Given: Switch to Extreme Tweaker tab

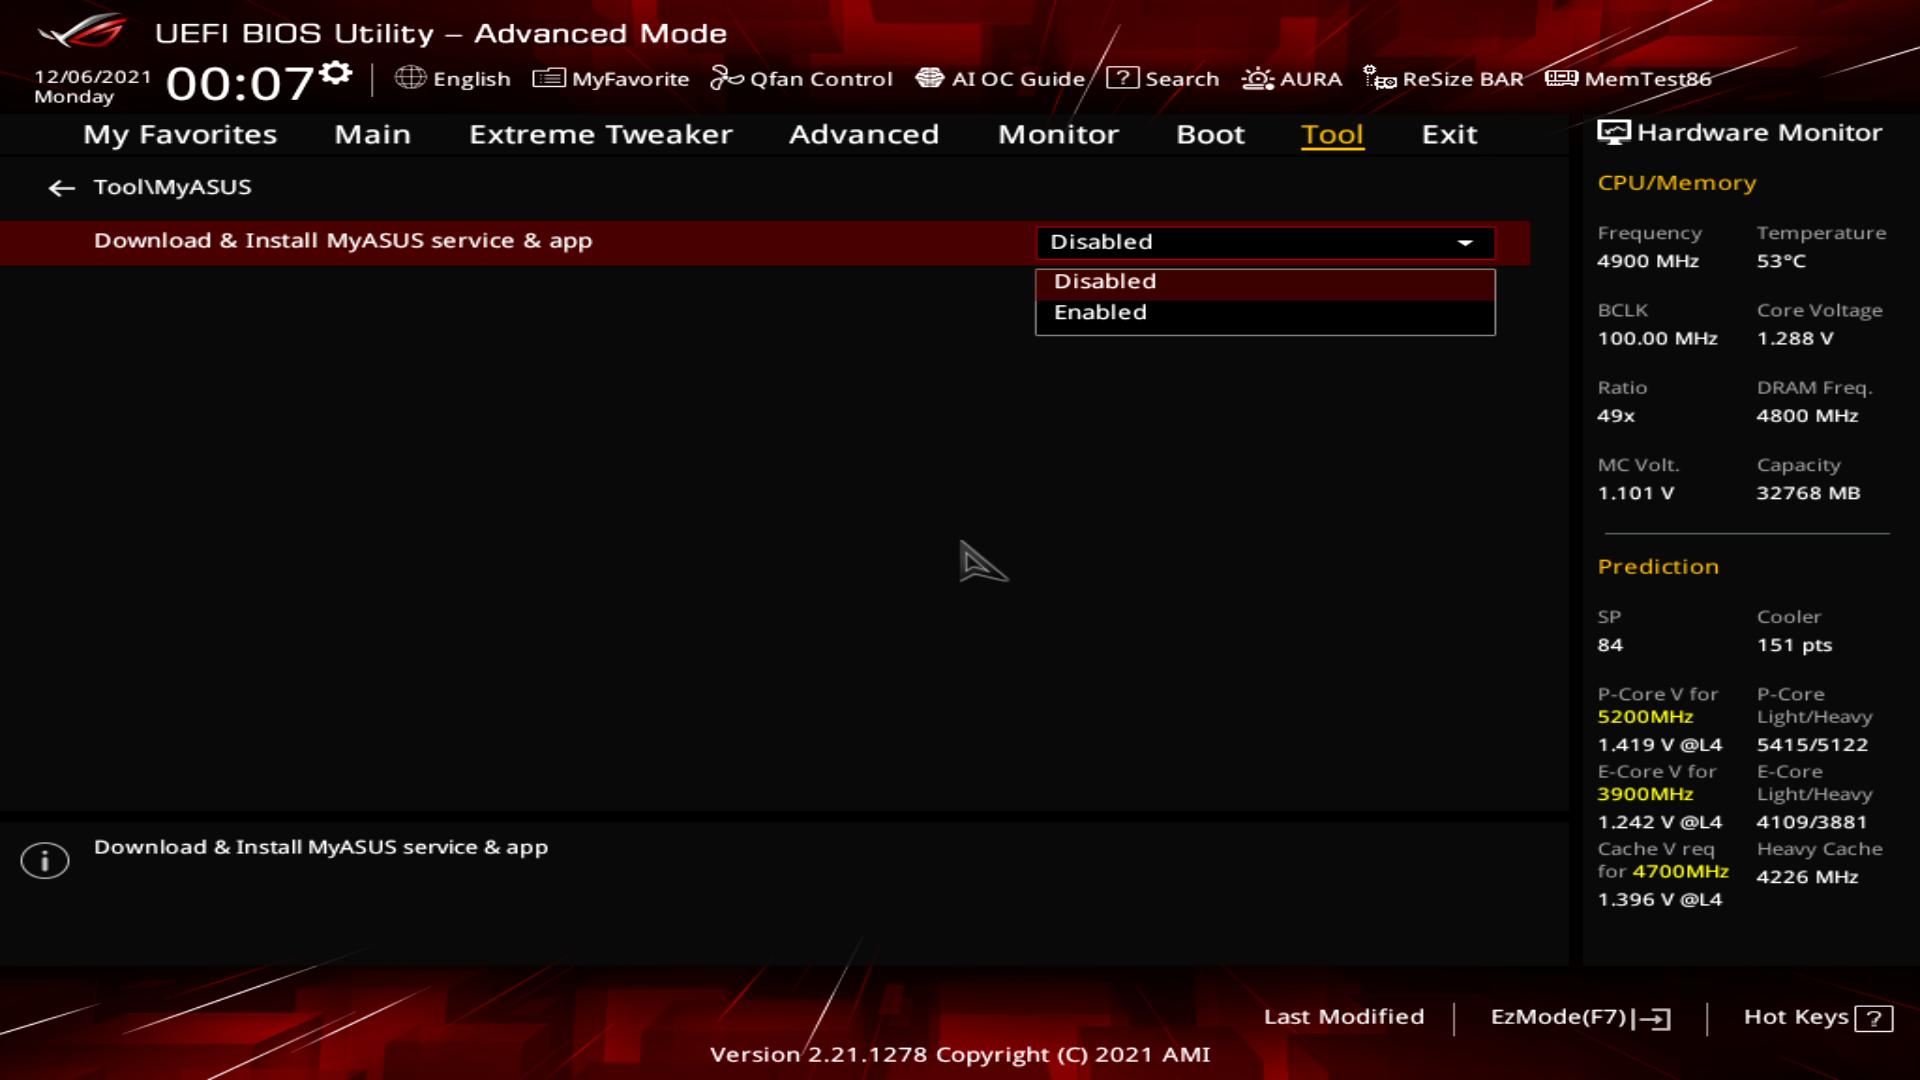Looking at the screenshot, I should click(600, 135).
